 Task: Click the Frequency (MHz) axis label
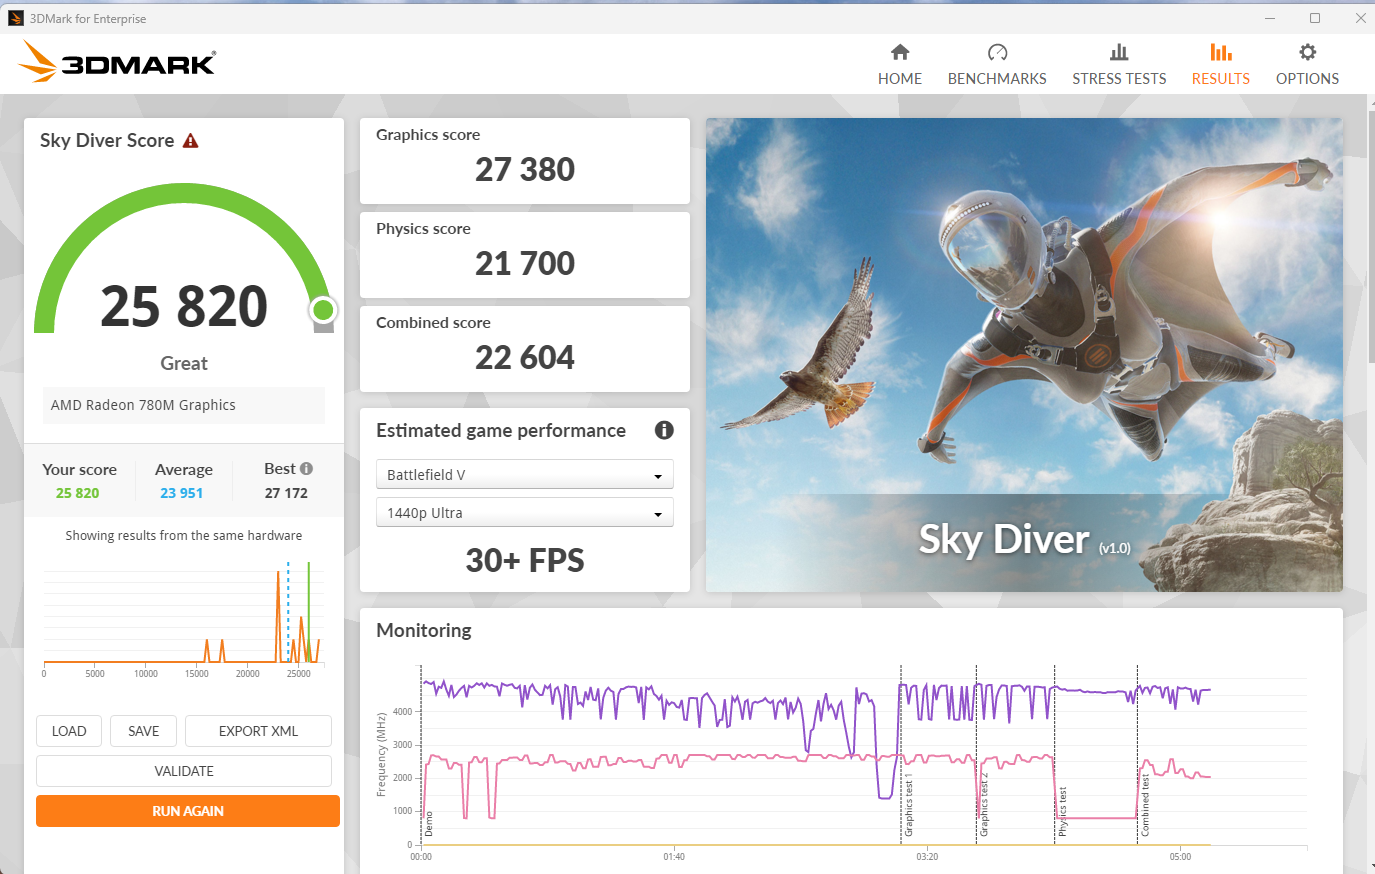click(381, 754)
